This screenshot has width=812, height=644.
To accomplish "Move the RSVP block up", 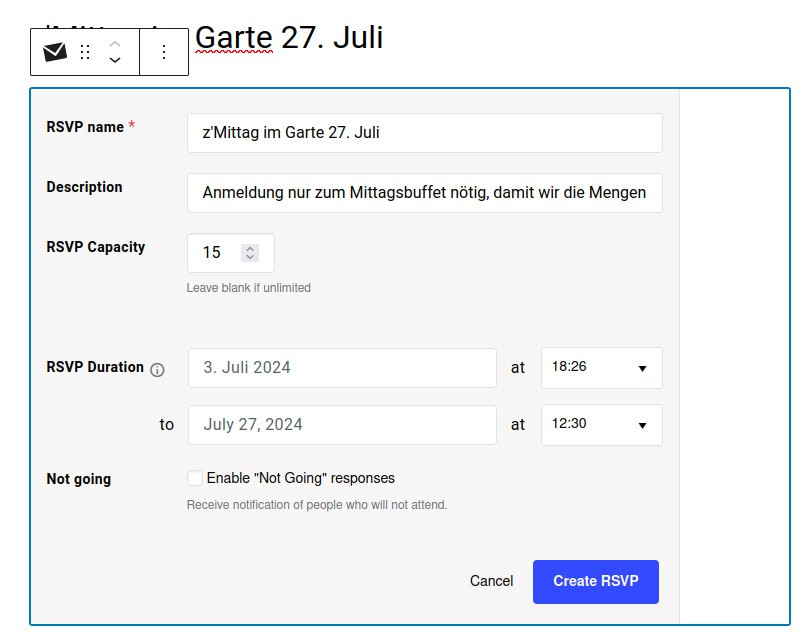I will (x=115, y=44).
